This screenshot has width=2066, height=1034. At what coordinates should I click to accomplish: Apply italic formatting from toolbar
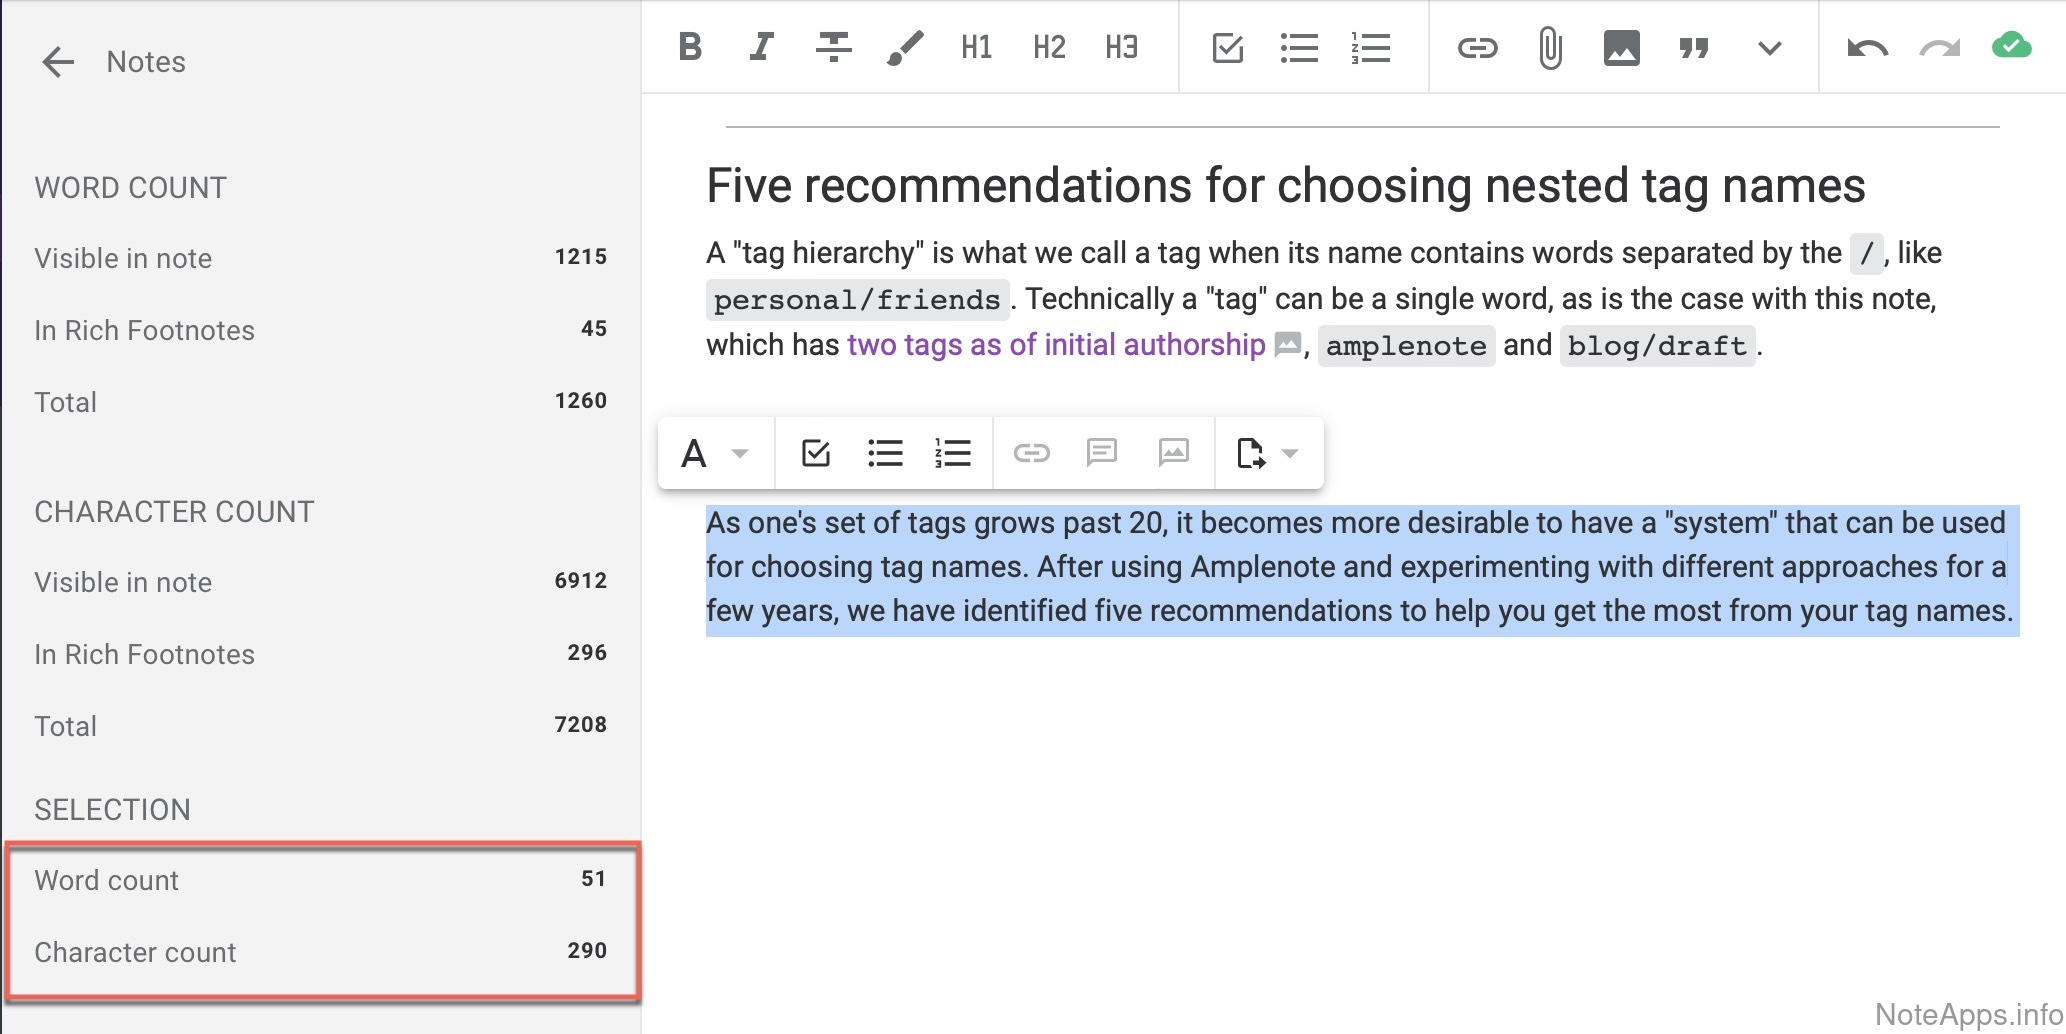tap(761, 47)
